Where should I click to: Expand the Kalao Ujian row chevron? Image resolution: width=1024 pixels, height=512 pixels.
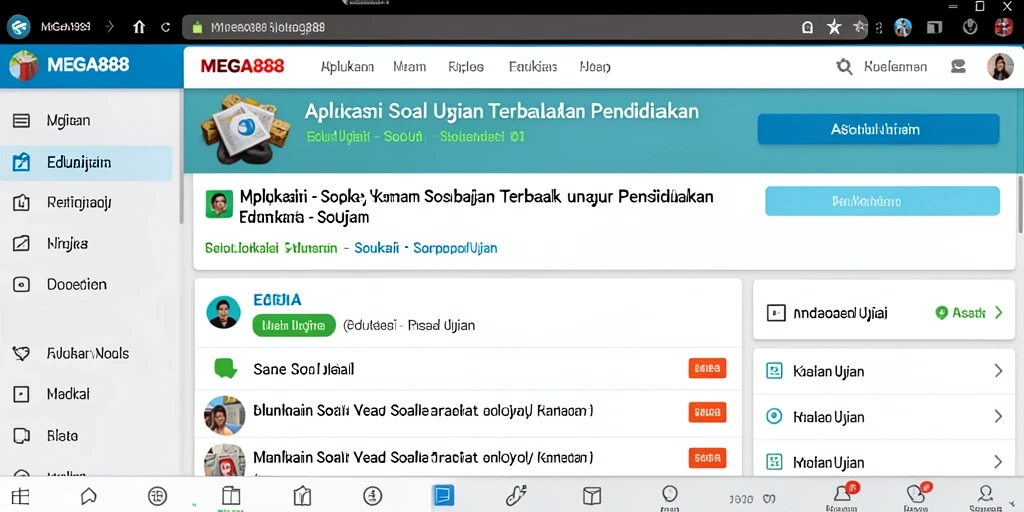998,416
